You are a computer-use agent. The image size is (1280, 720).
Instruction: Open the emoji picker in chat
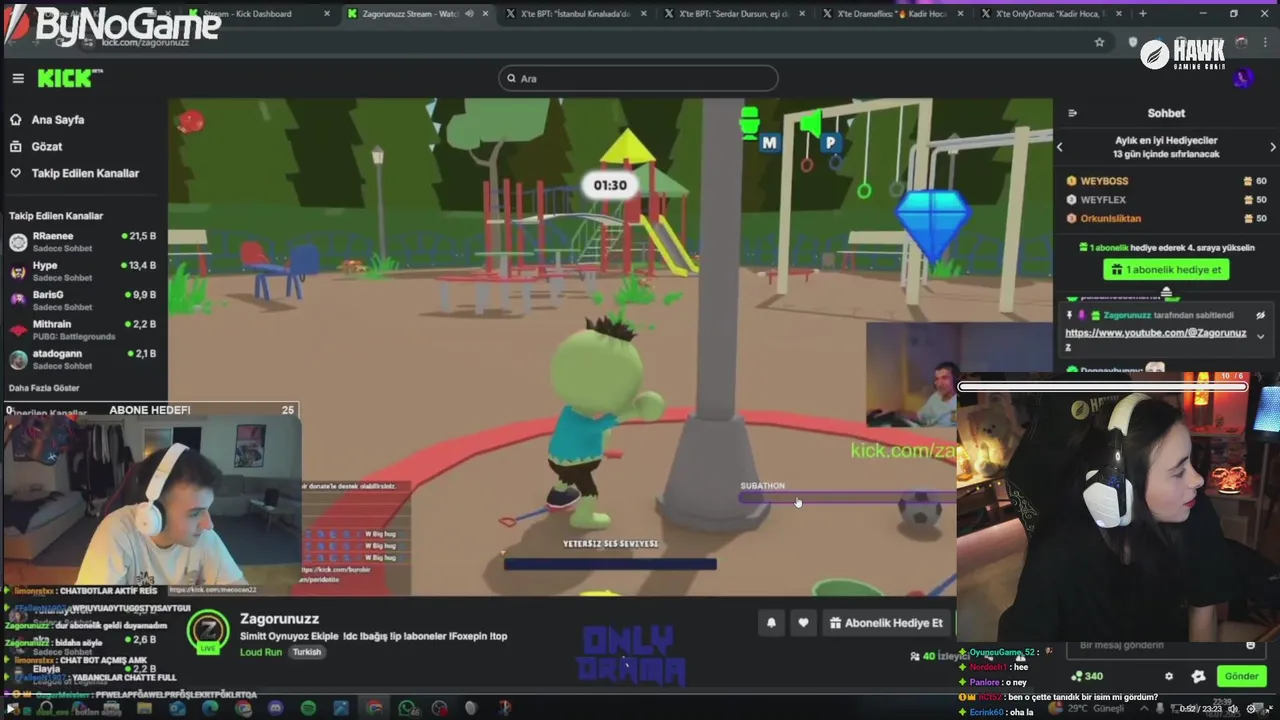pyautogui.click(x=1250, y=645)
